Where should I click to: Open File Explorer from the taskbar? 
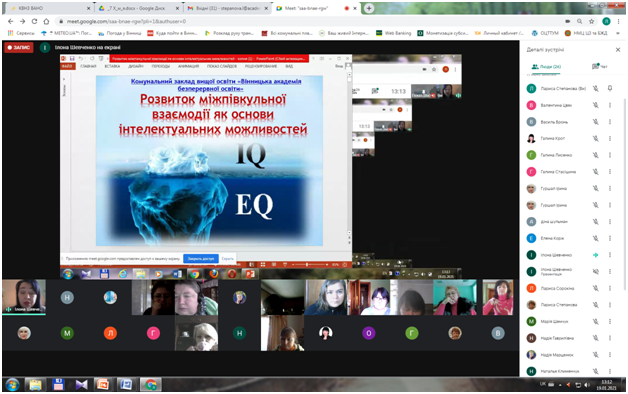(x=35, y=385)
